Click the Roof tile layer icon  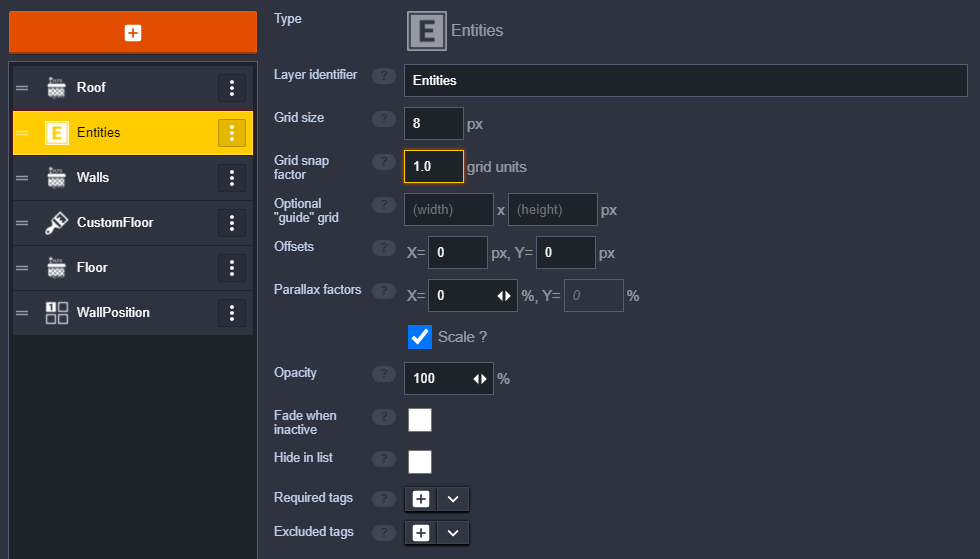(x=56, y=88)
